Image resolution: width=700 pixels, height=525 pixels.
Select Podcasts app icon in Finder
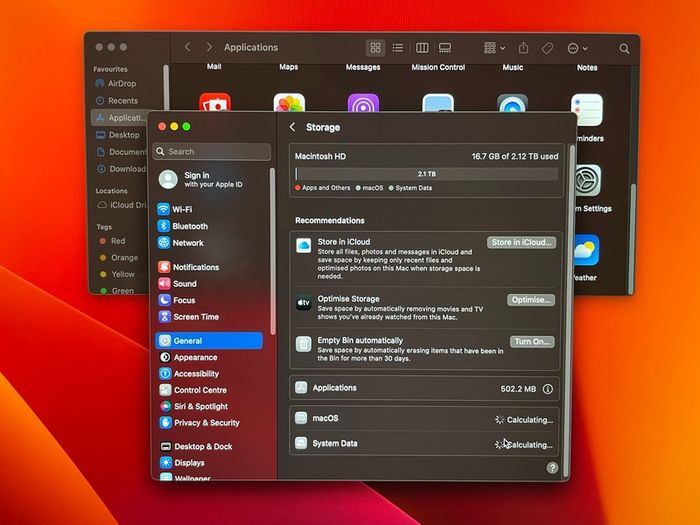pyautogui.click(x=363, y=103)
